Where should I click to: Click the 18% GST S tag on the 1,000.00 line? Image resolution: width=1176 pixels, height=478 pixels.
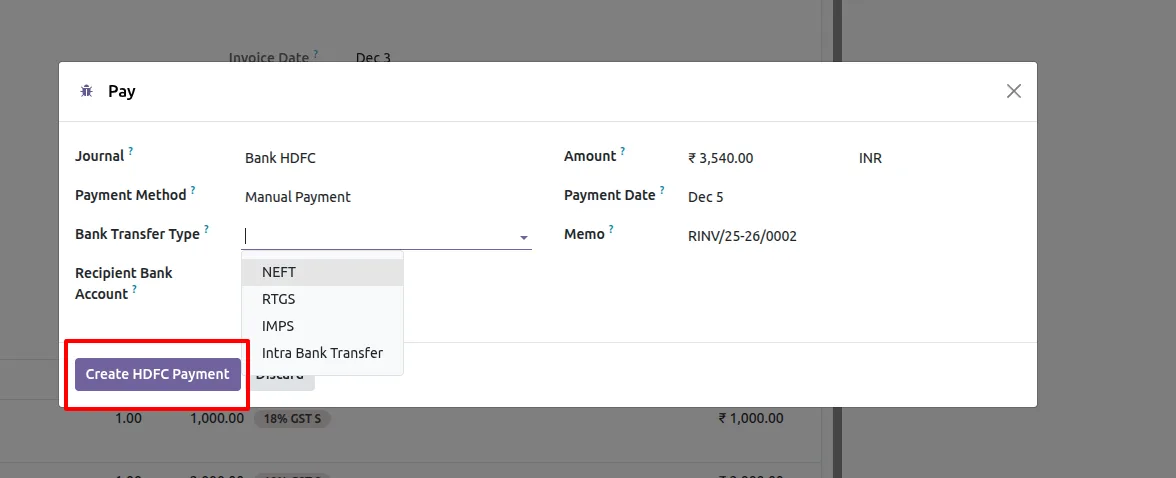coord(292,419)
